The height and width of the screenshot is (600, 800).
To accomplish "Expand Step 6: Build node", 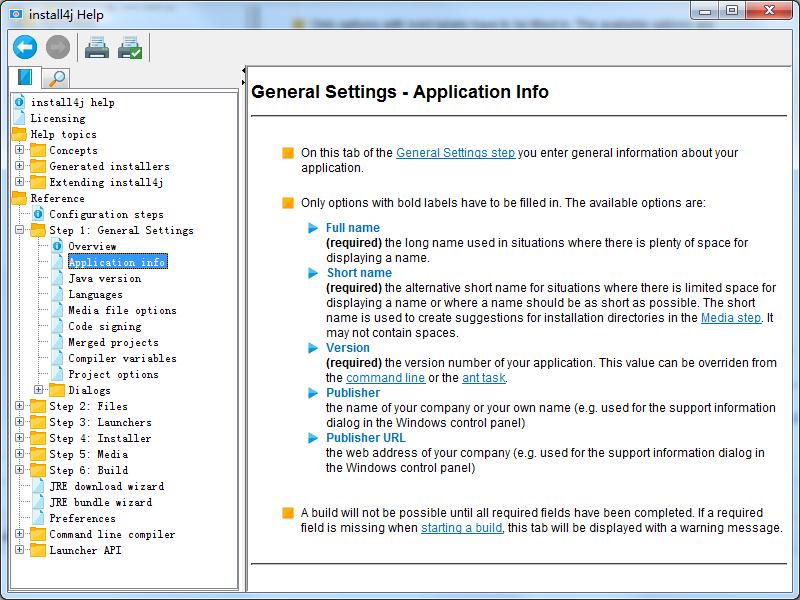I will click(19, 469).
